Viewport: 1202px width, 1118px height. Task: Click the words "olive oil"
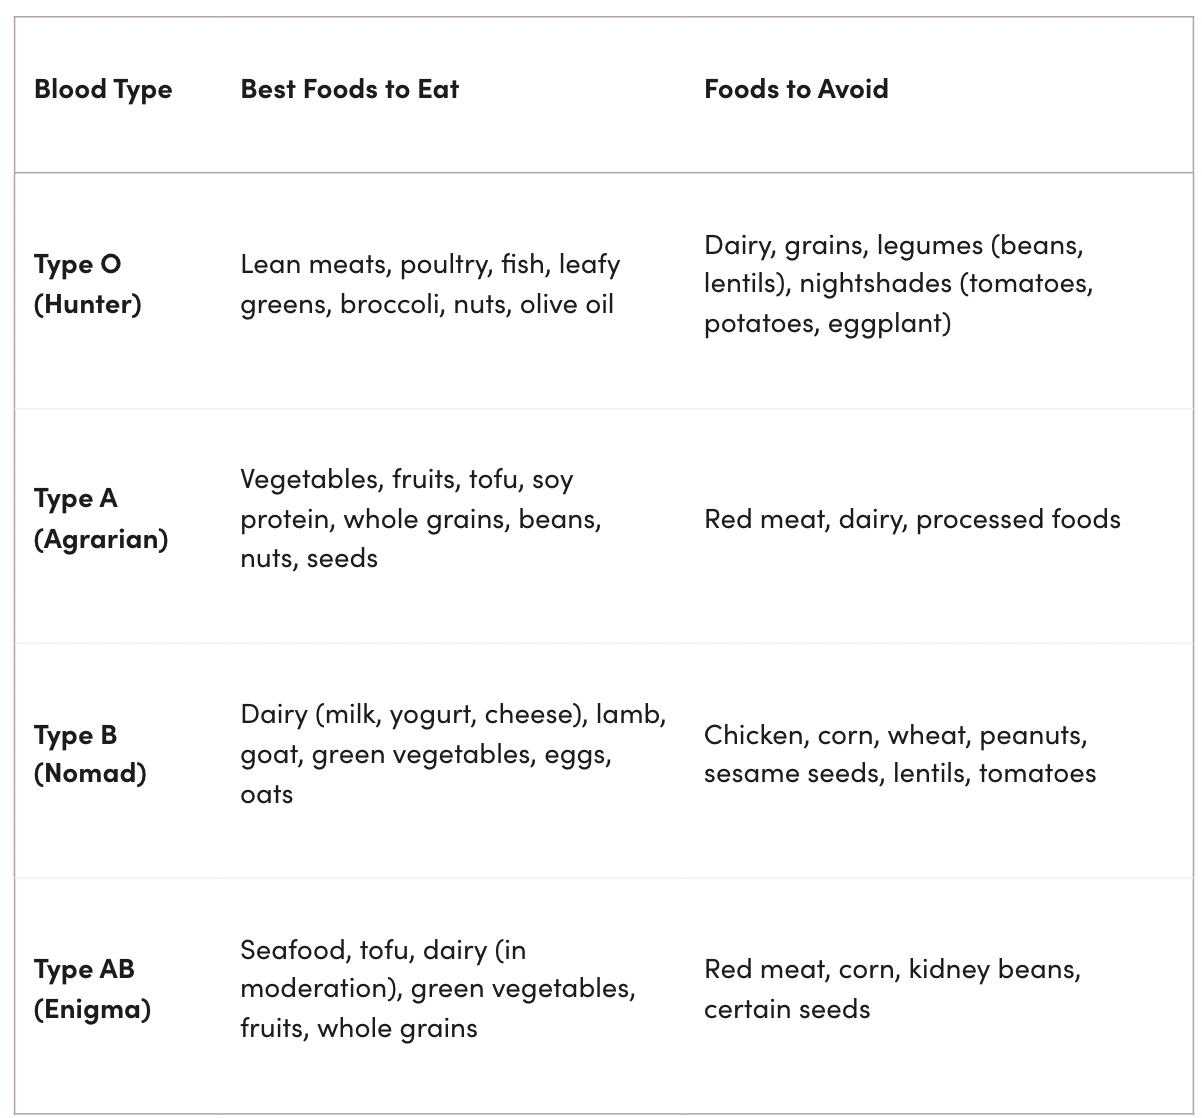point(566,304)
